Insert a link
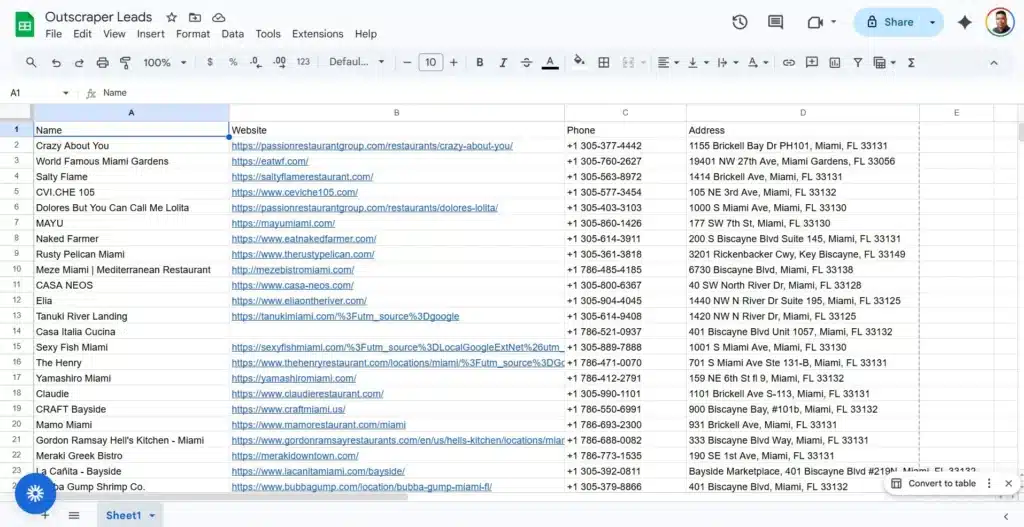Image resolution: width=1024 pixels, height=527 pixels. [x=789, y=63]
